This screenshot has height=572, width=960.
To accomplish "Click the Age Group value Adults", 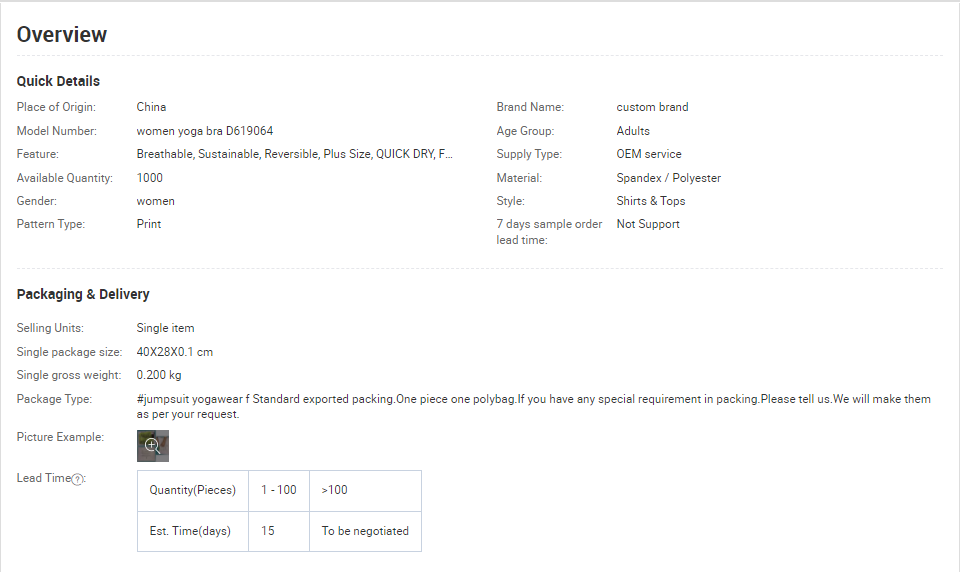I will tap(633, 130).
